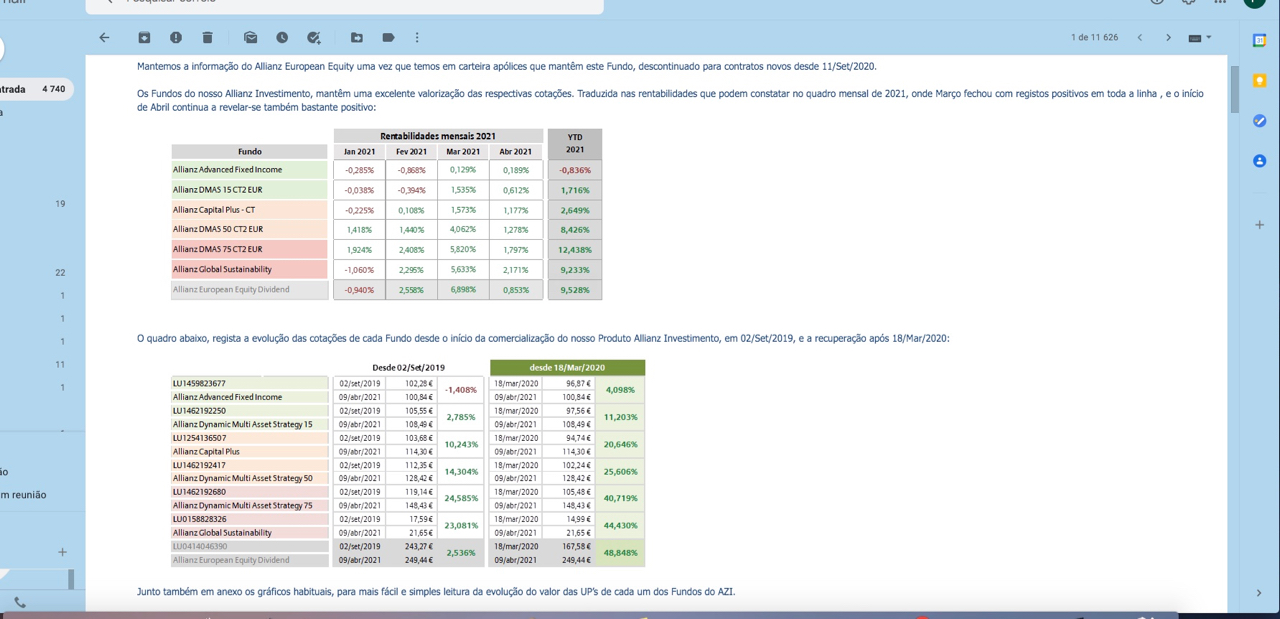The width and height of the screenshot is (1280, 619).
Task: Open the three-dot more options menu
Action: click(x=417, y=38)
